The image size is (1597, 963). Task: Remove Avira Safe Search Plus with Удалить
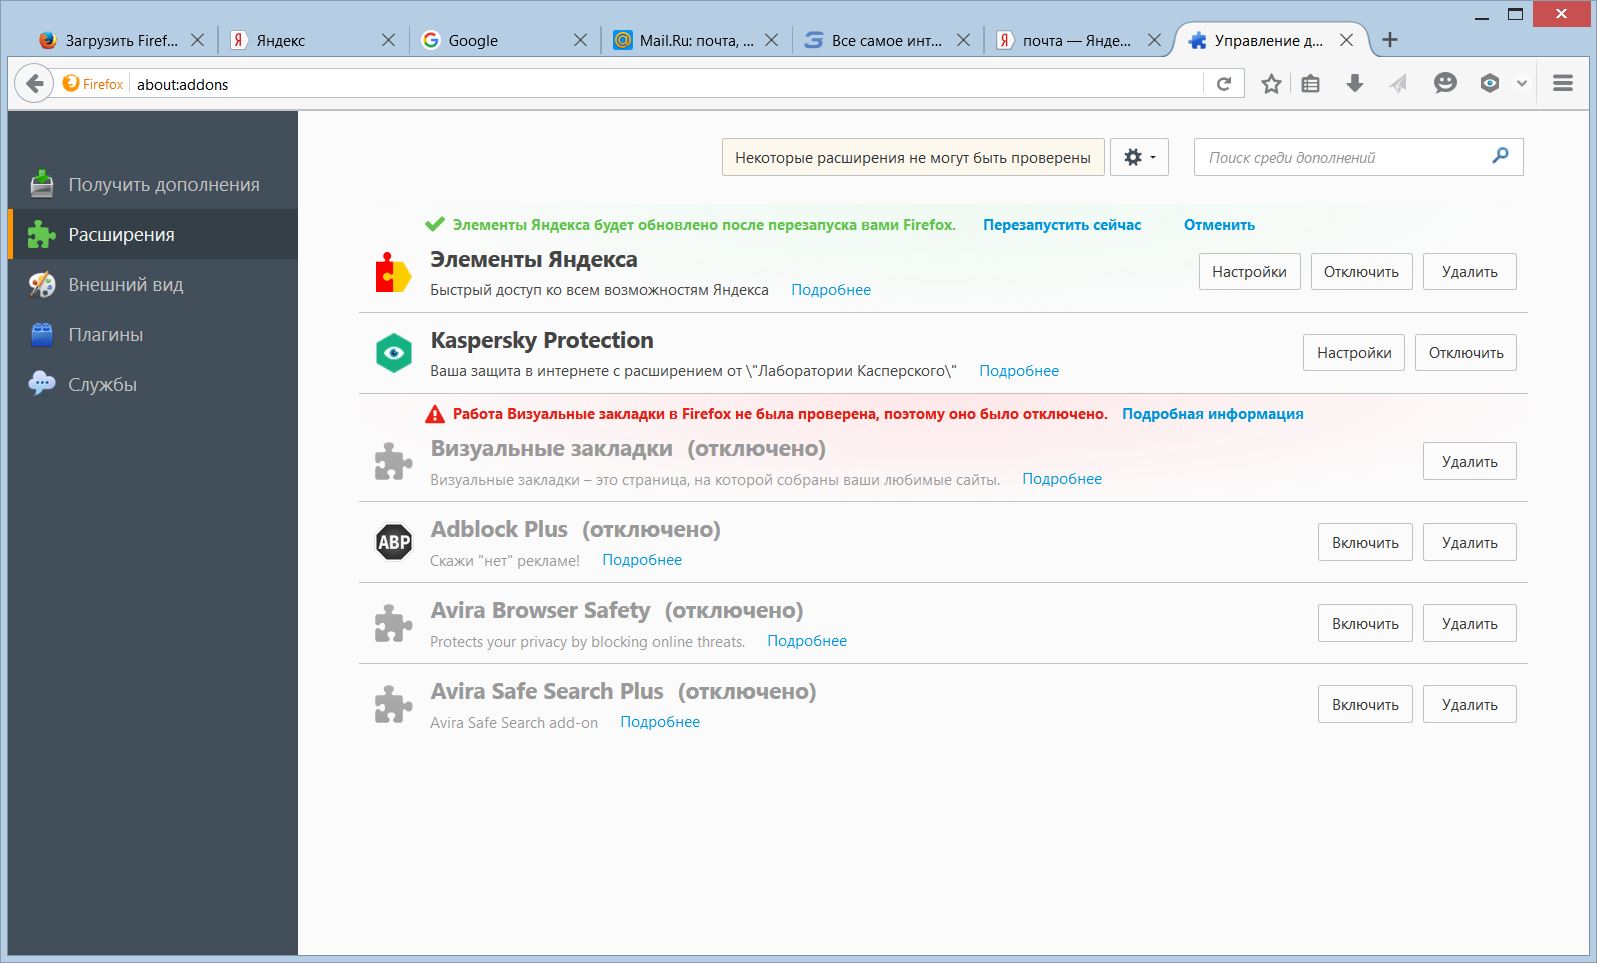1469,704
